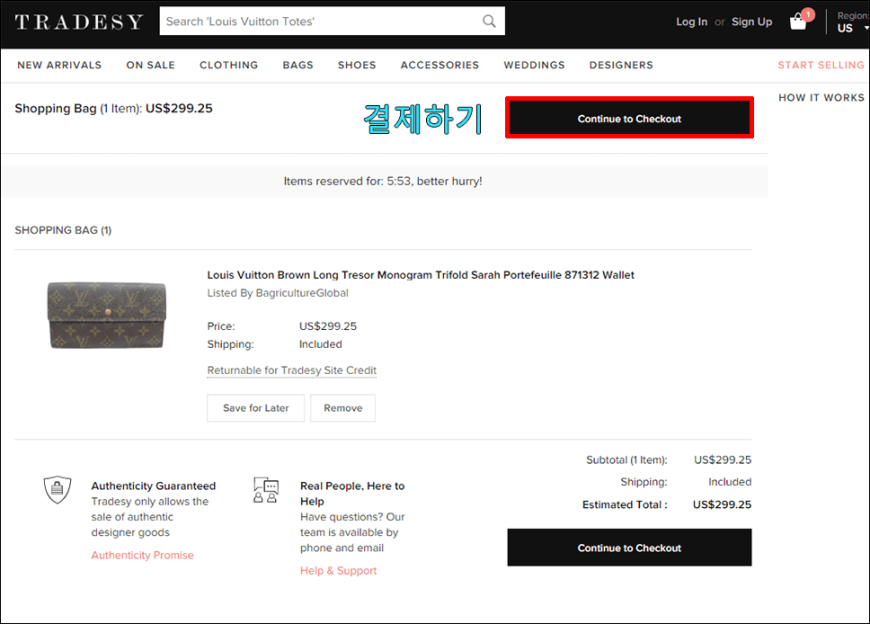Click the Subtotal US$299.25 value
The image size is (870, 624).
tap(722, 460)
